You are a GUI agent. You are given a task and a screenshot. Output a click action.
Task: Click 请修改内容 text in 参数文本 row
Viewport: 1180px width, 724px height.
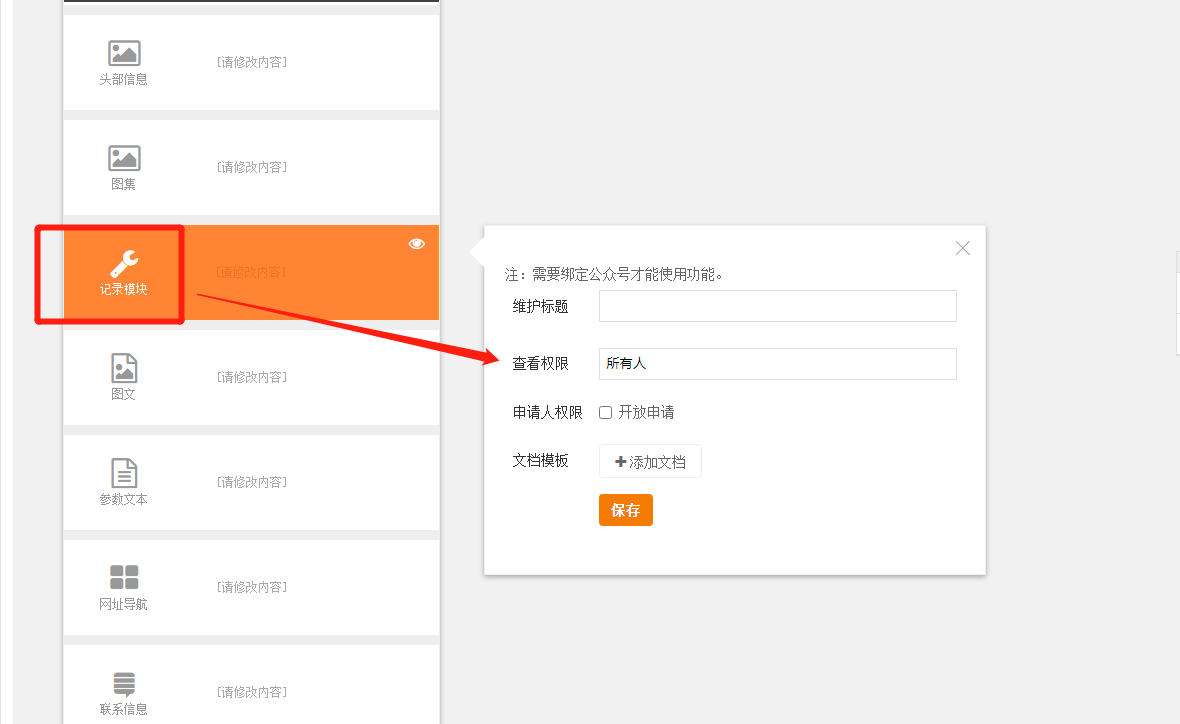click(x=252, y=482)
